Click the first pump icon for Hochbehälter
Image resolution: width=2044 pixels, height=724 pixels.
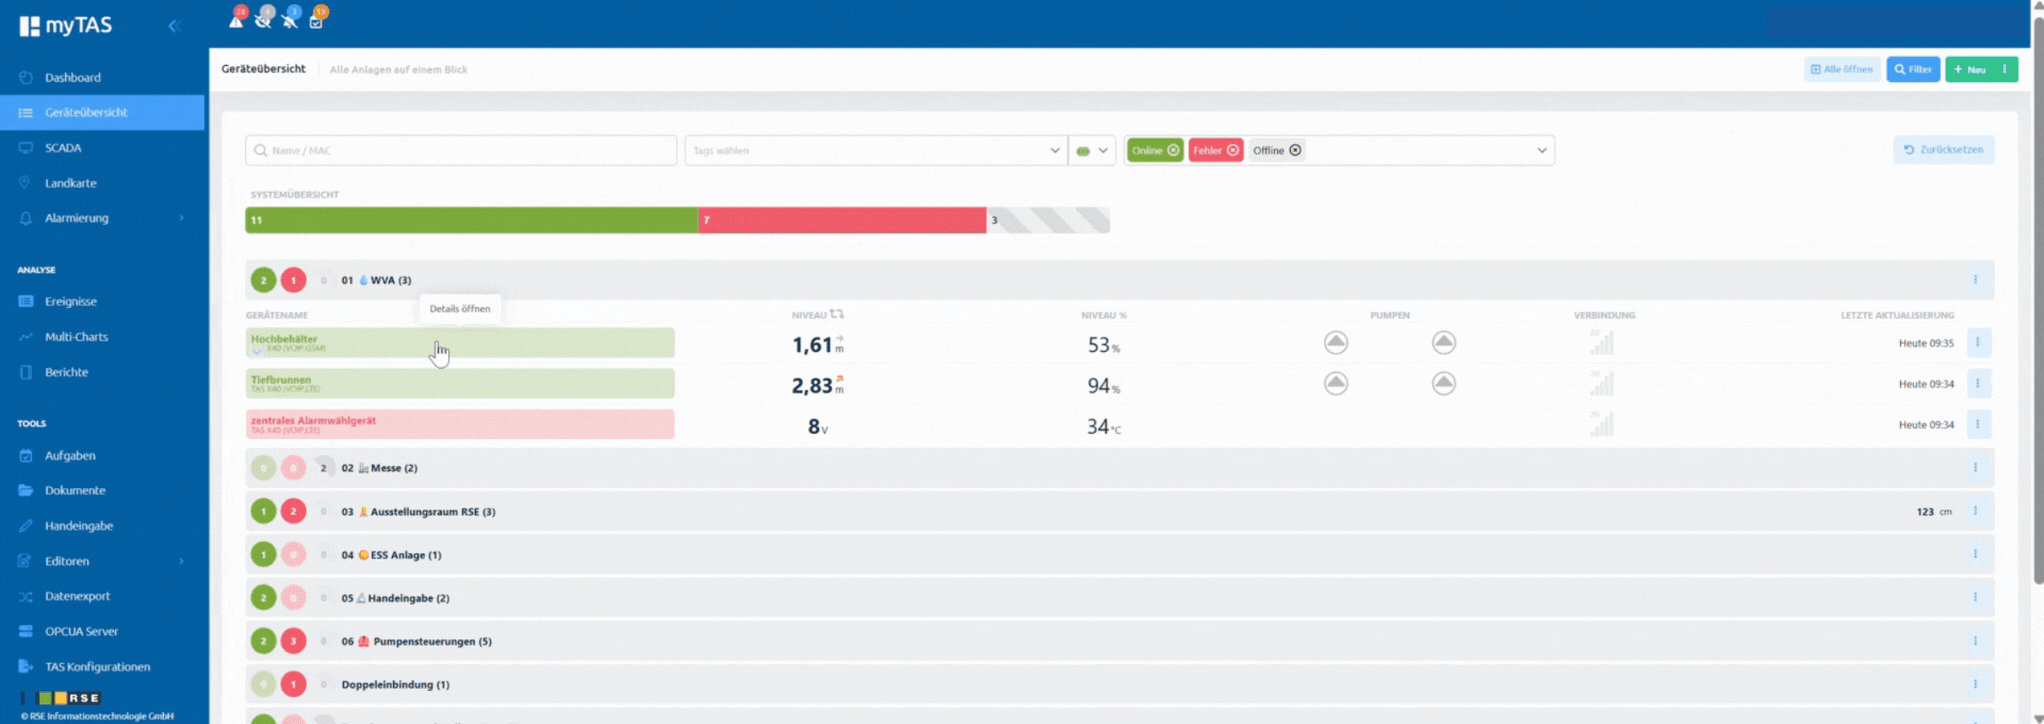pos(1335,343)
